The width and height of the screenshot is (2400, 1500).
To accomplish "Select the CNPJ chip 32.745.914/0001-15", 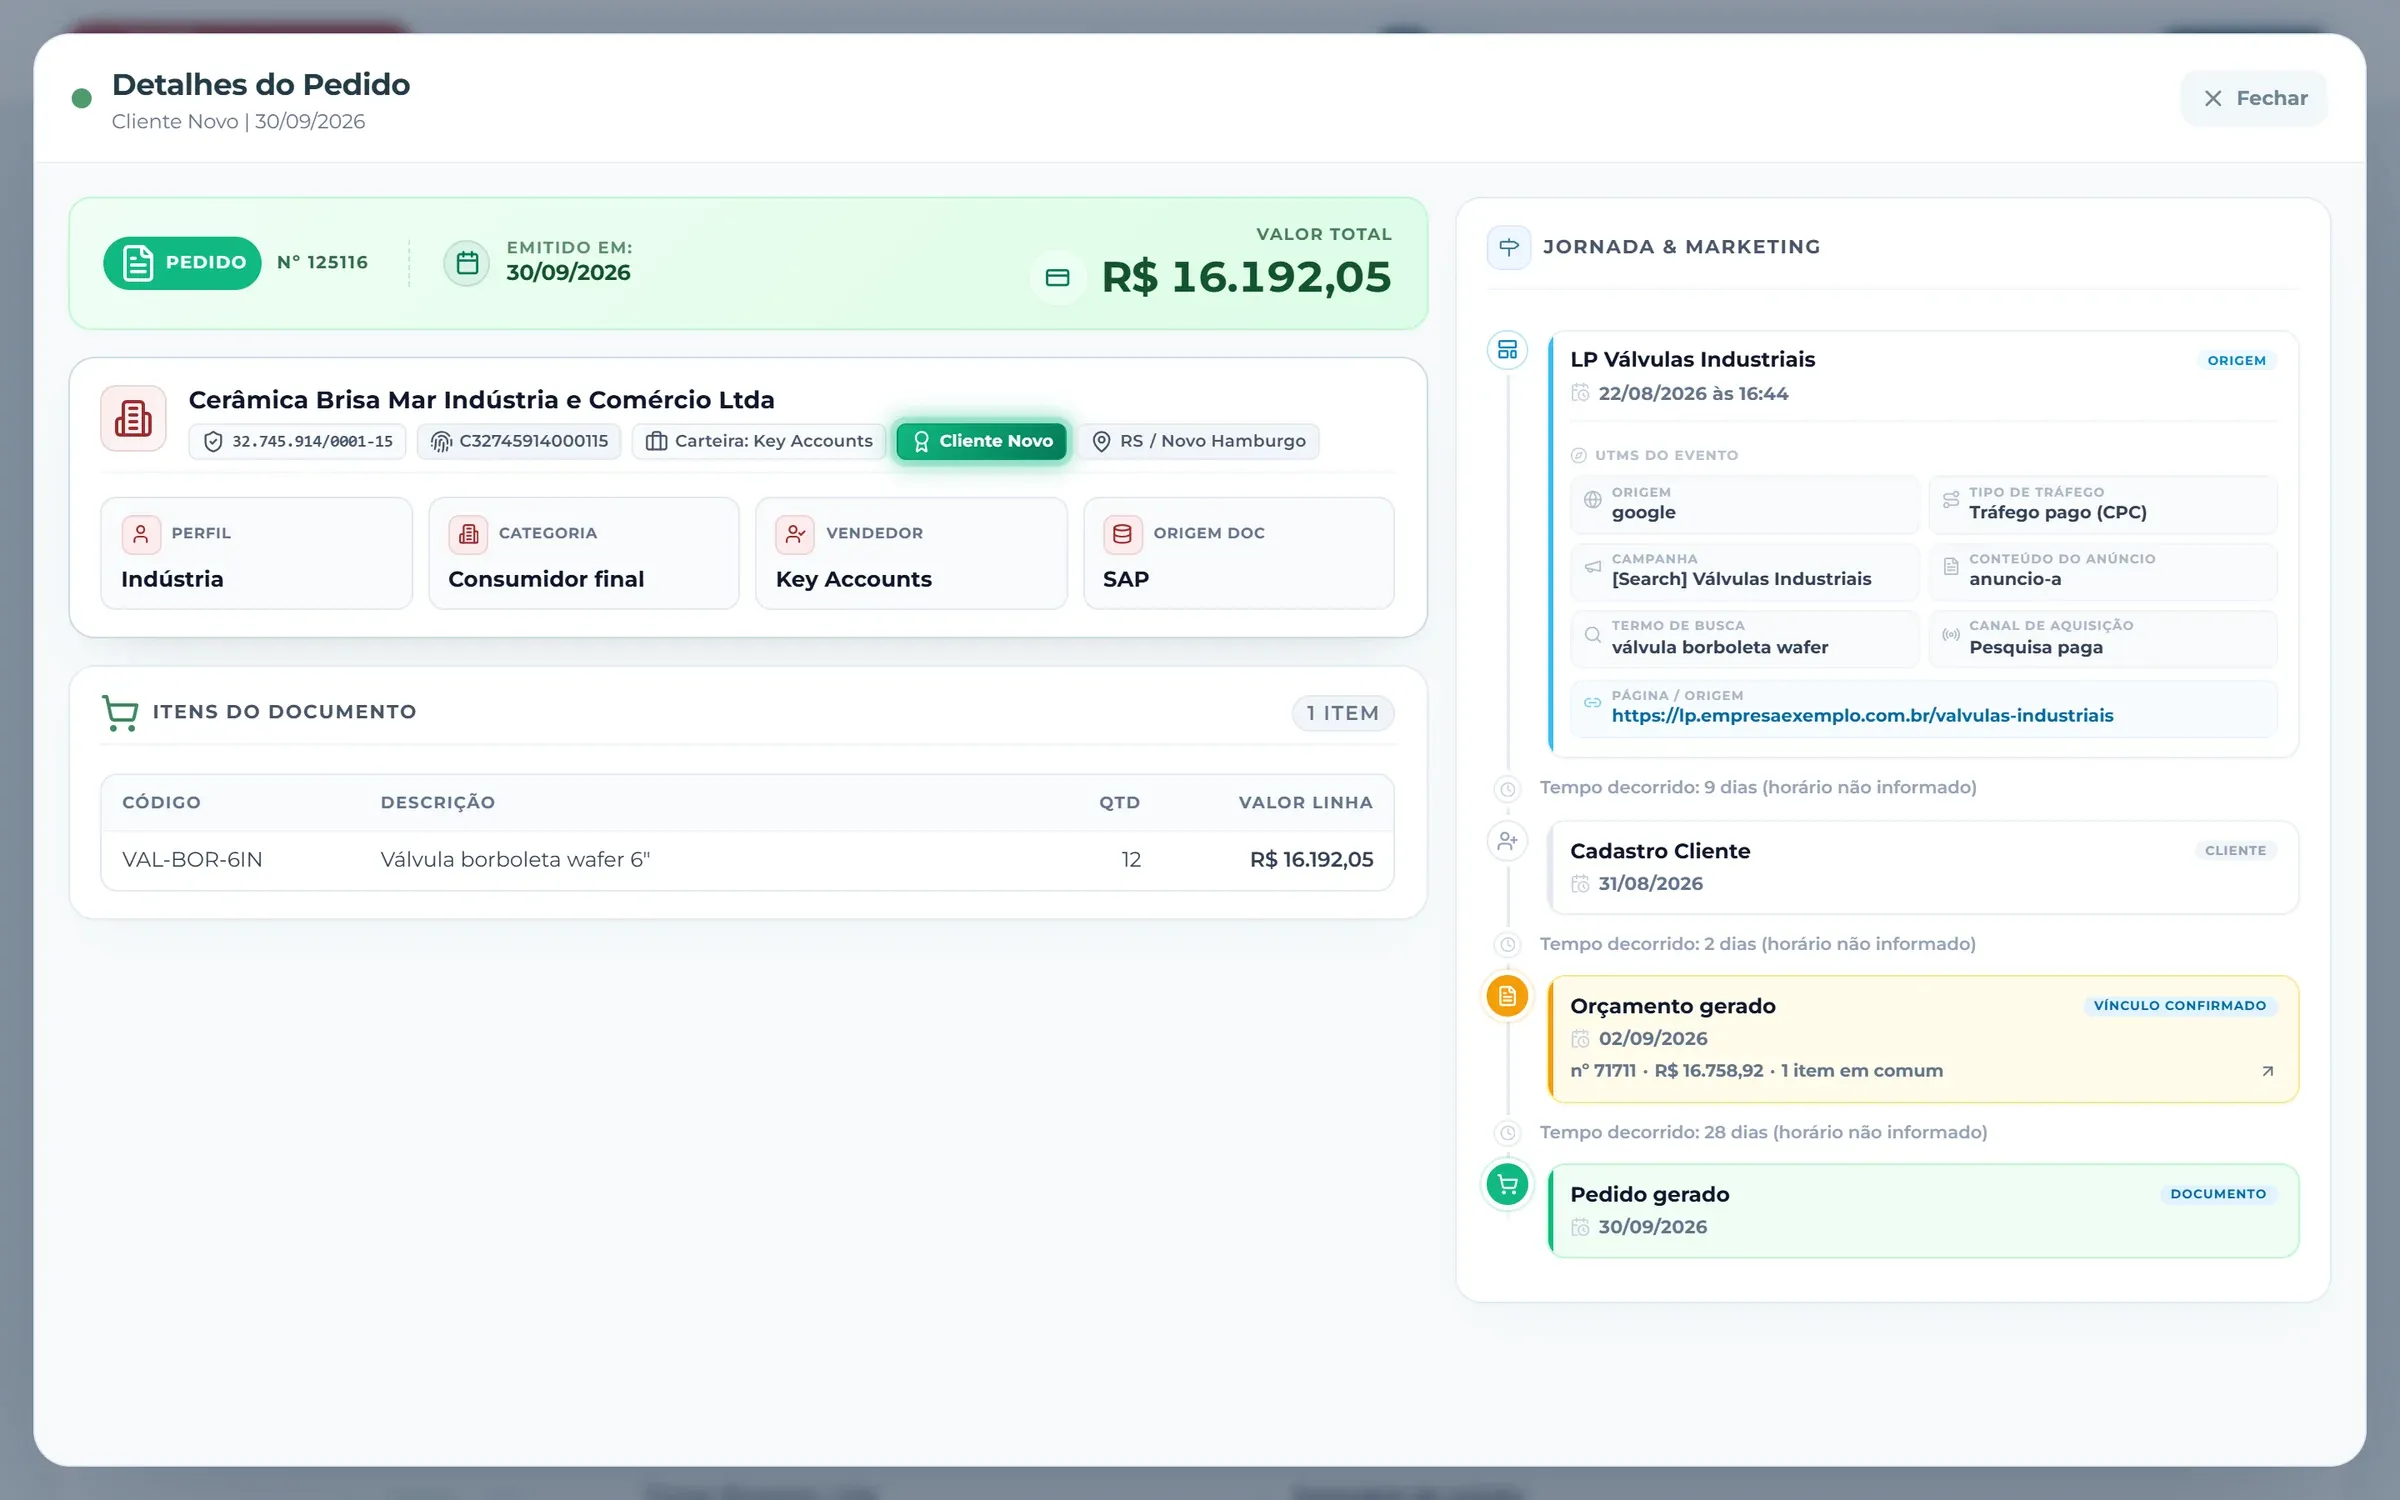I will tap(297, 441).
